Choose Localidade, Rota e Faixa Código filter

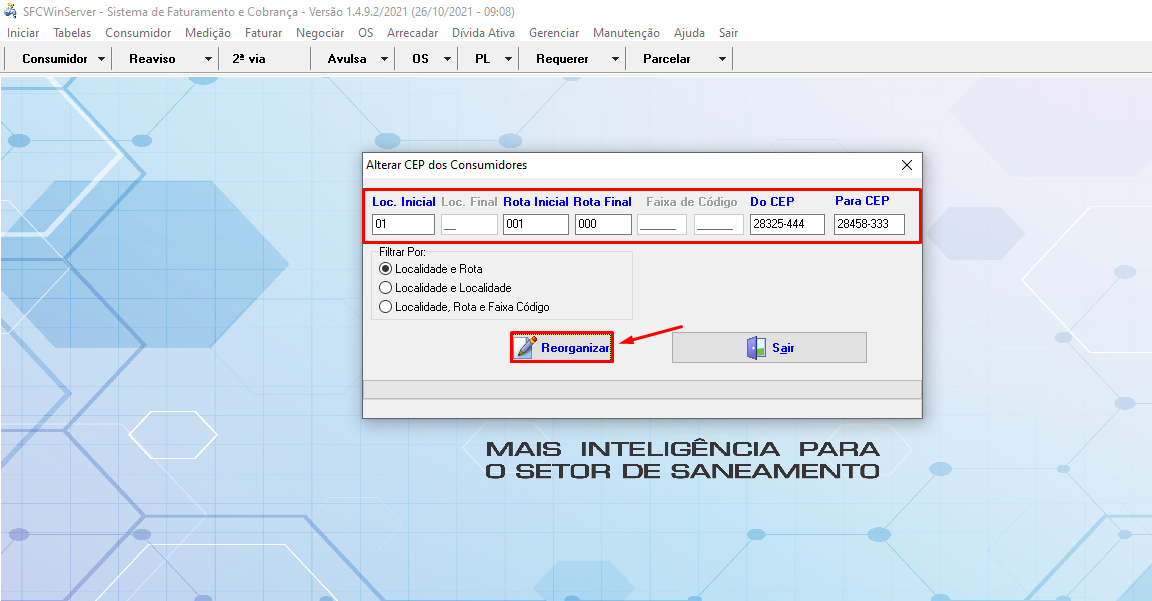385,307
